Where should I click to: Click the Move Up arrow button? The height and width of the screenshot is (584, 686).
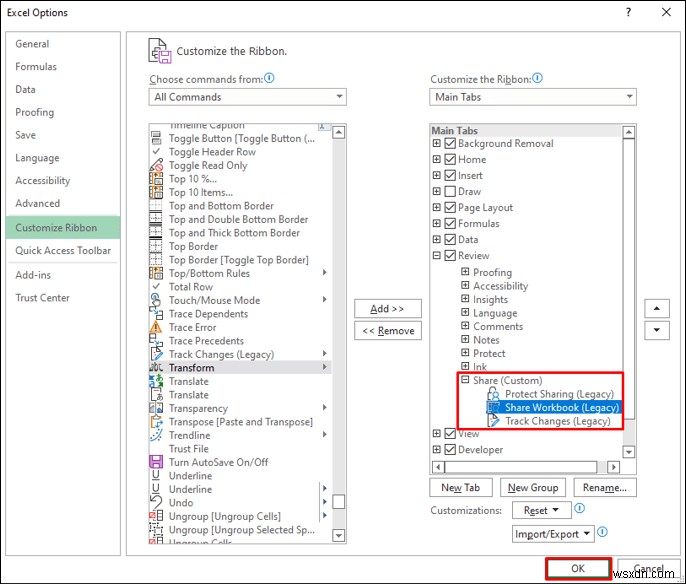[x=657, y=308]
